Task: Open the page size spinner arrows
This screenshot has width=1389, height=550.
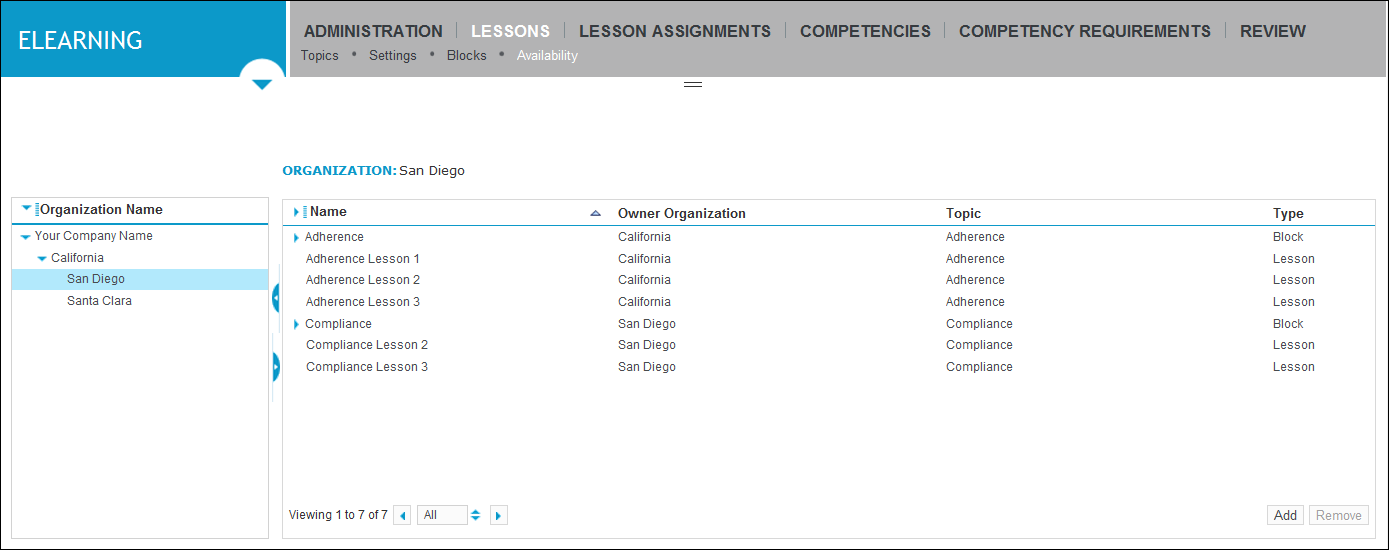Action: tap(475, 515)
